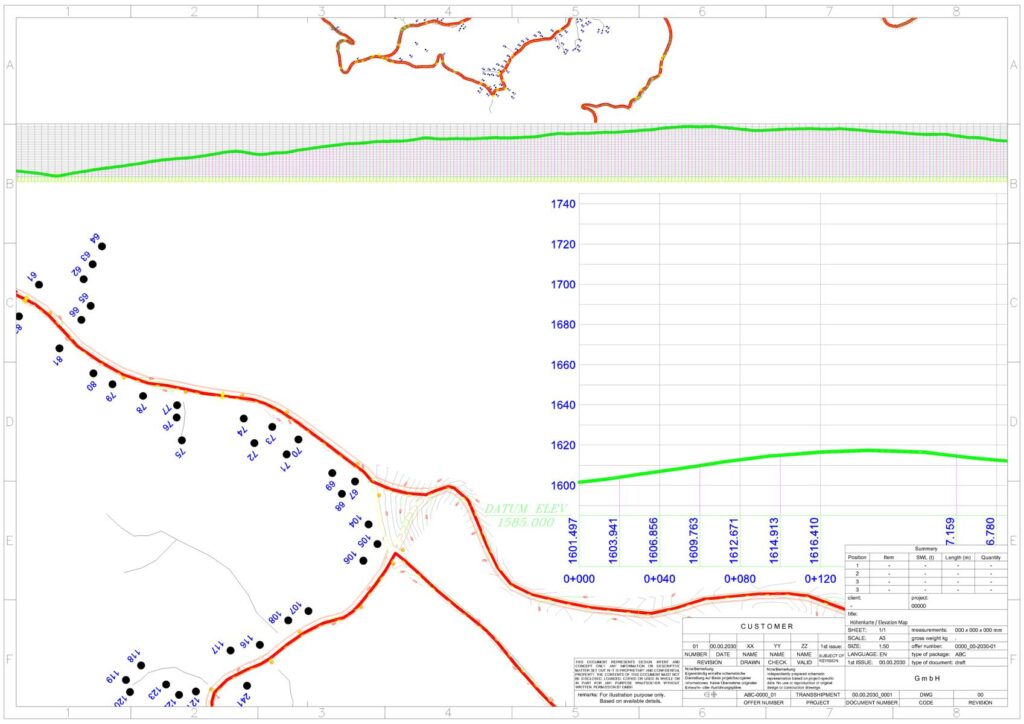Click the 1720 elevation axis label
This screenshot has height=724, width=1024.
coord(563,244)
